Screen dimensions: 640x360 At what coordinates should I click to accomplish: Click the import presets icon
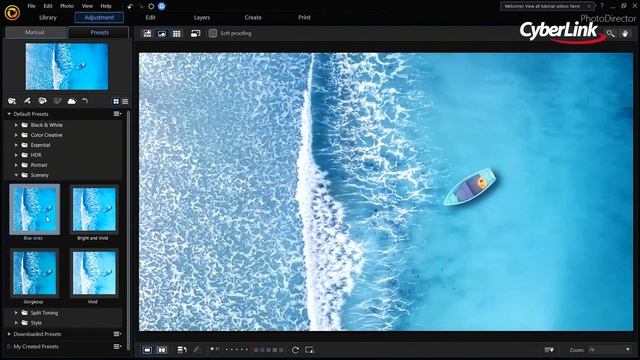coord(12,101)
